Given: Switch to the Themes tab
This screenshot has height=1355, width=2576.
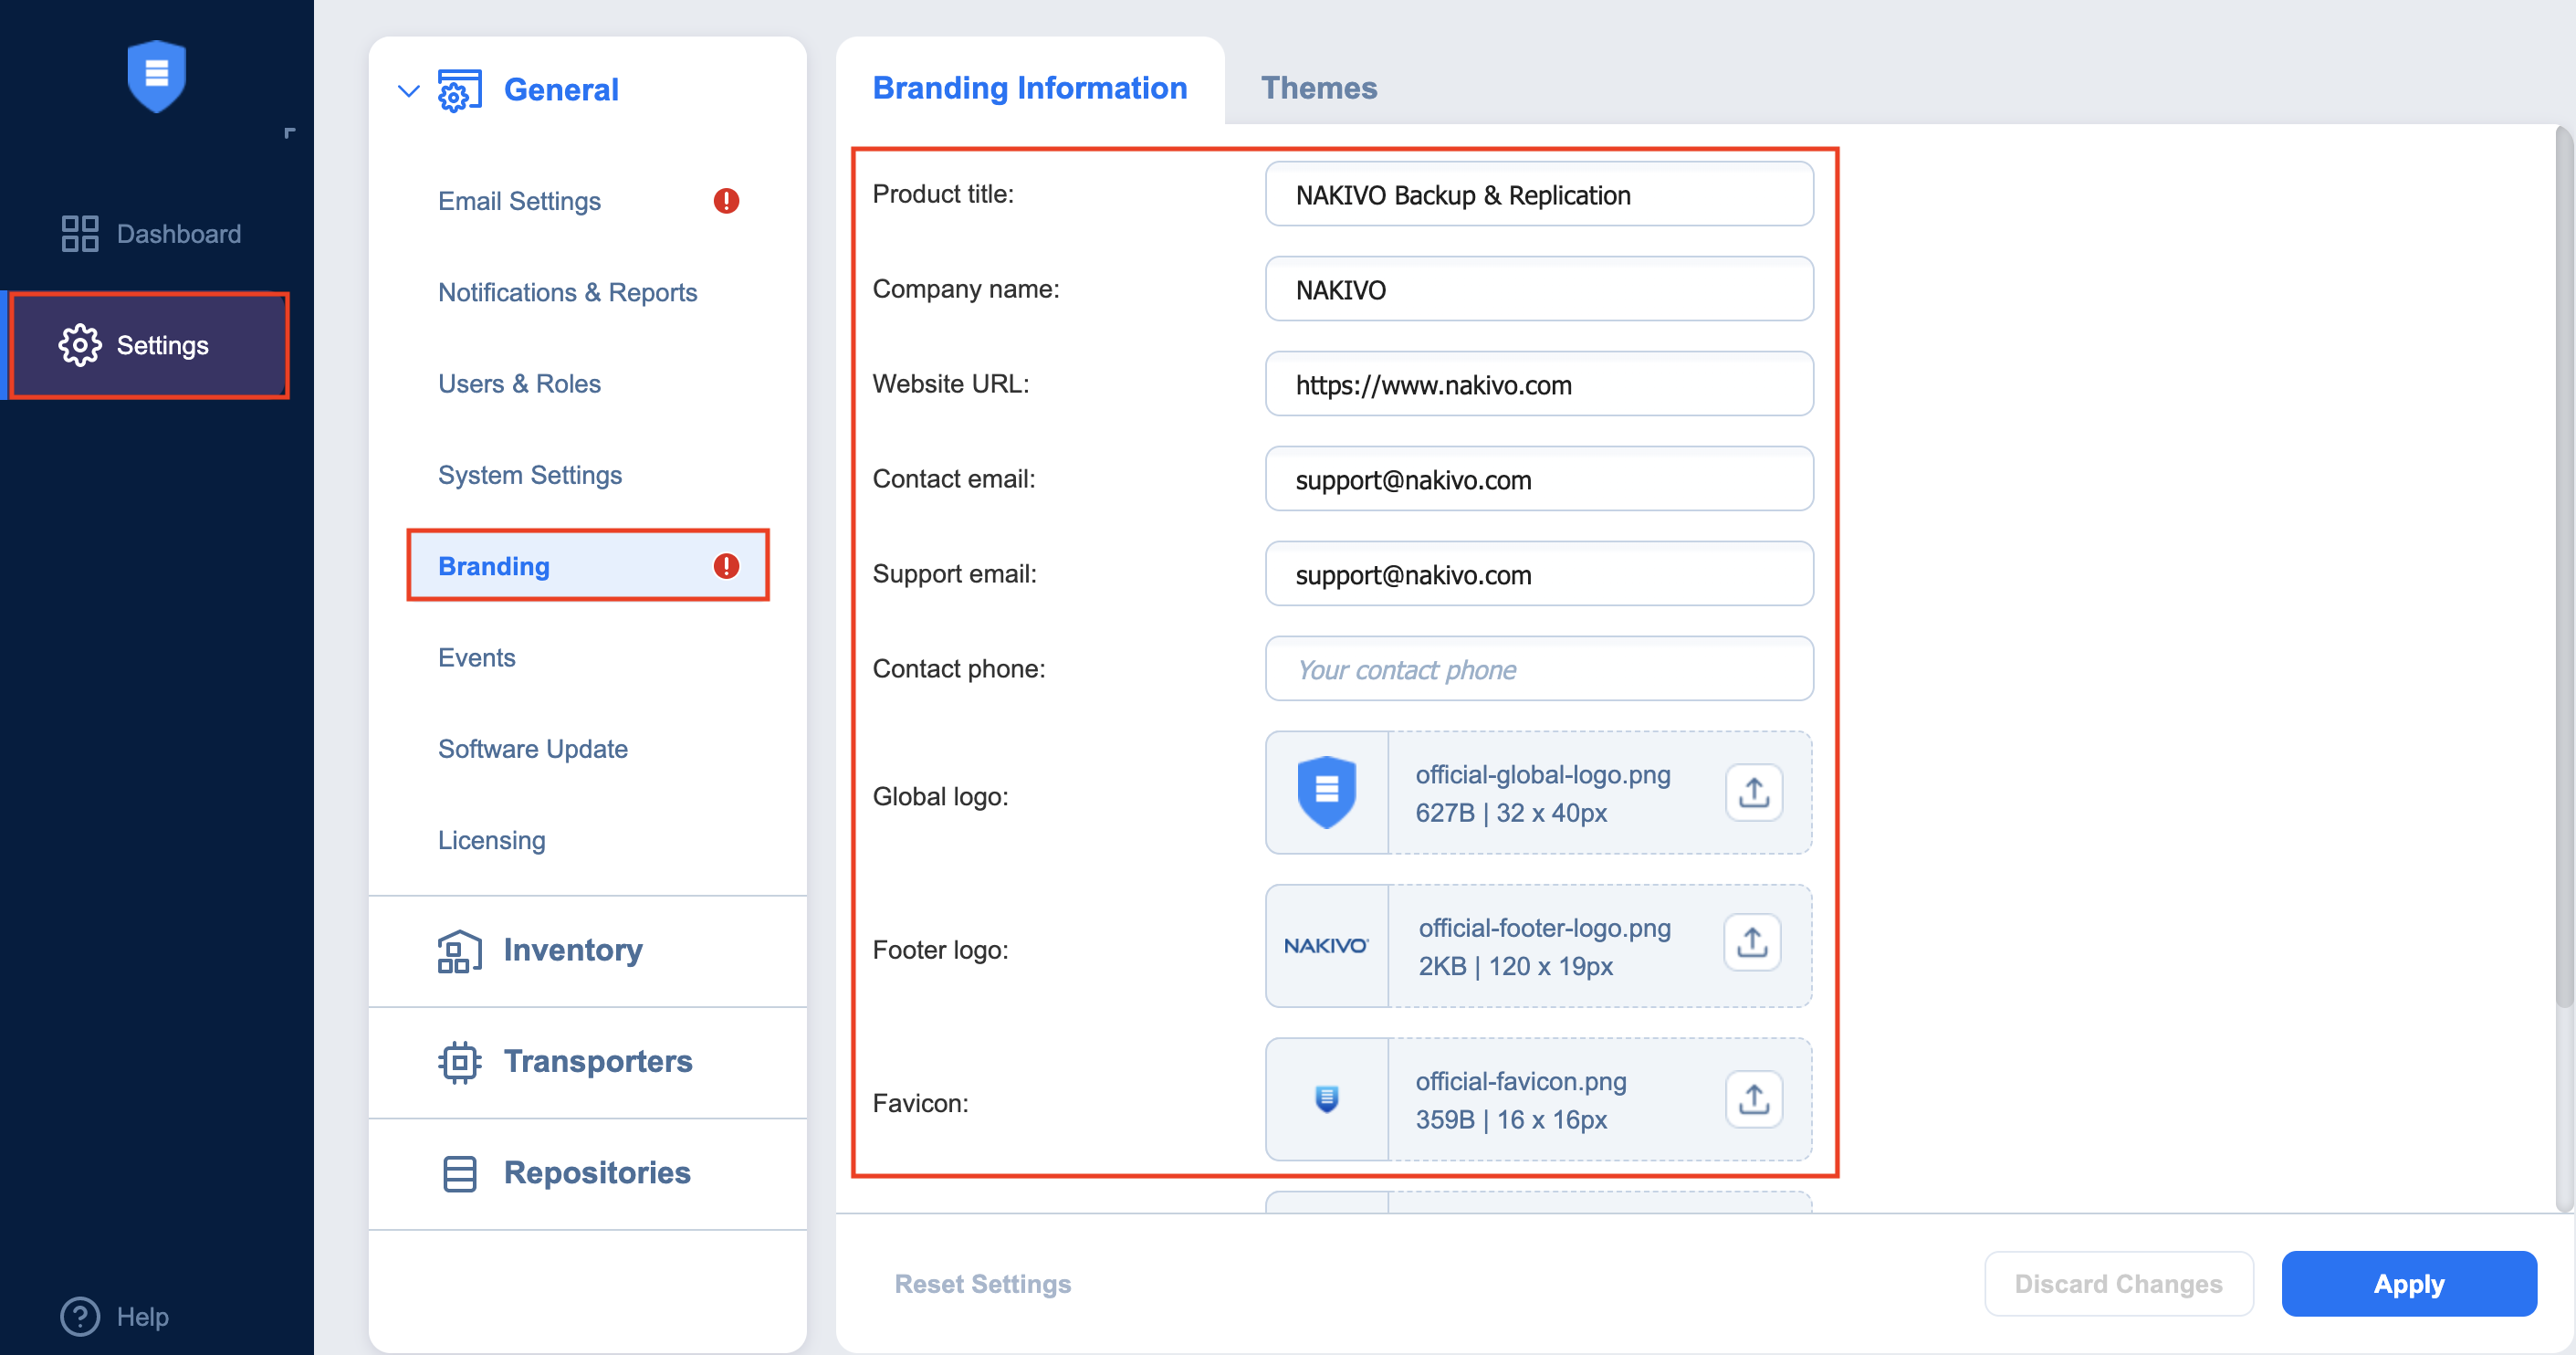Looking at the screenshot, I should (x=1318, y=88).
